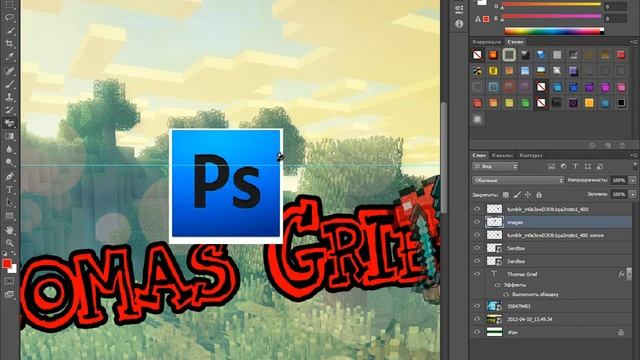Select the Gradient tool
Screen dimensions: 640x360
pos(9,136)
